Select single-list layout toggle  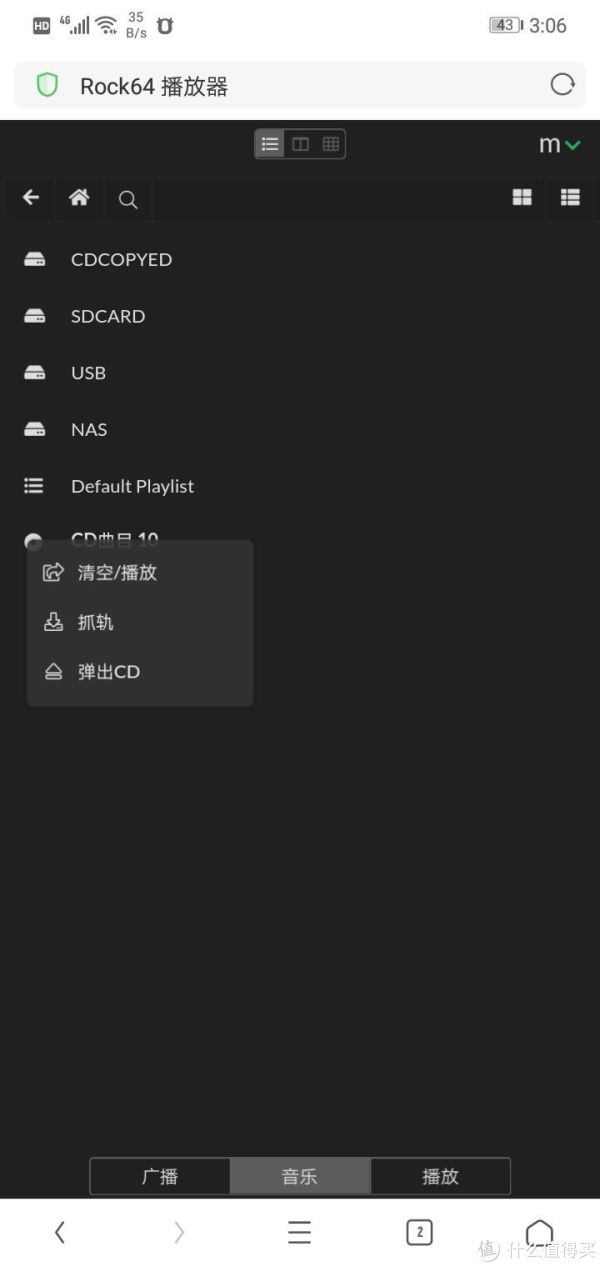pyautogui.click(x=270, y=144)
